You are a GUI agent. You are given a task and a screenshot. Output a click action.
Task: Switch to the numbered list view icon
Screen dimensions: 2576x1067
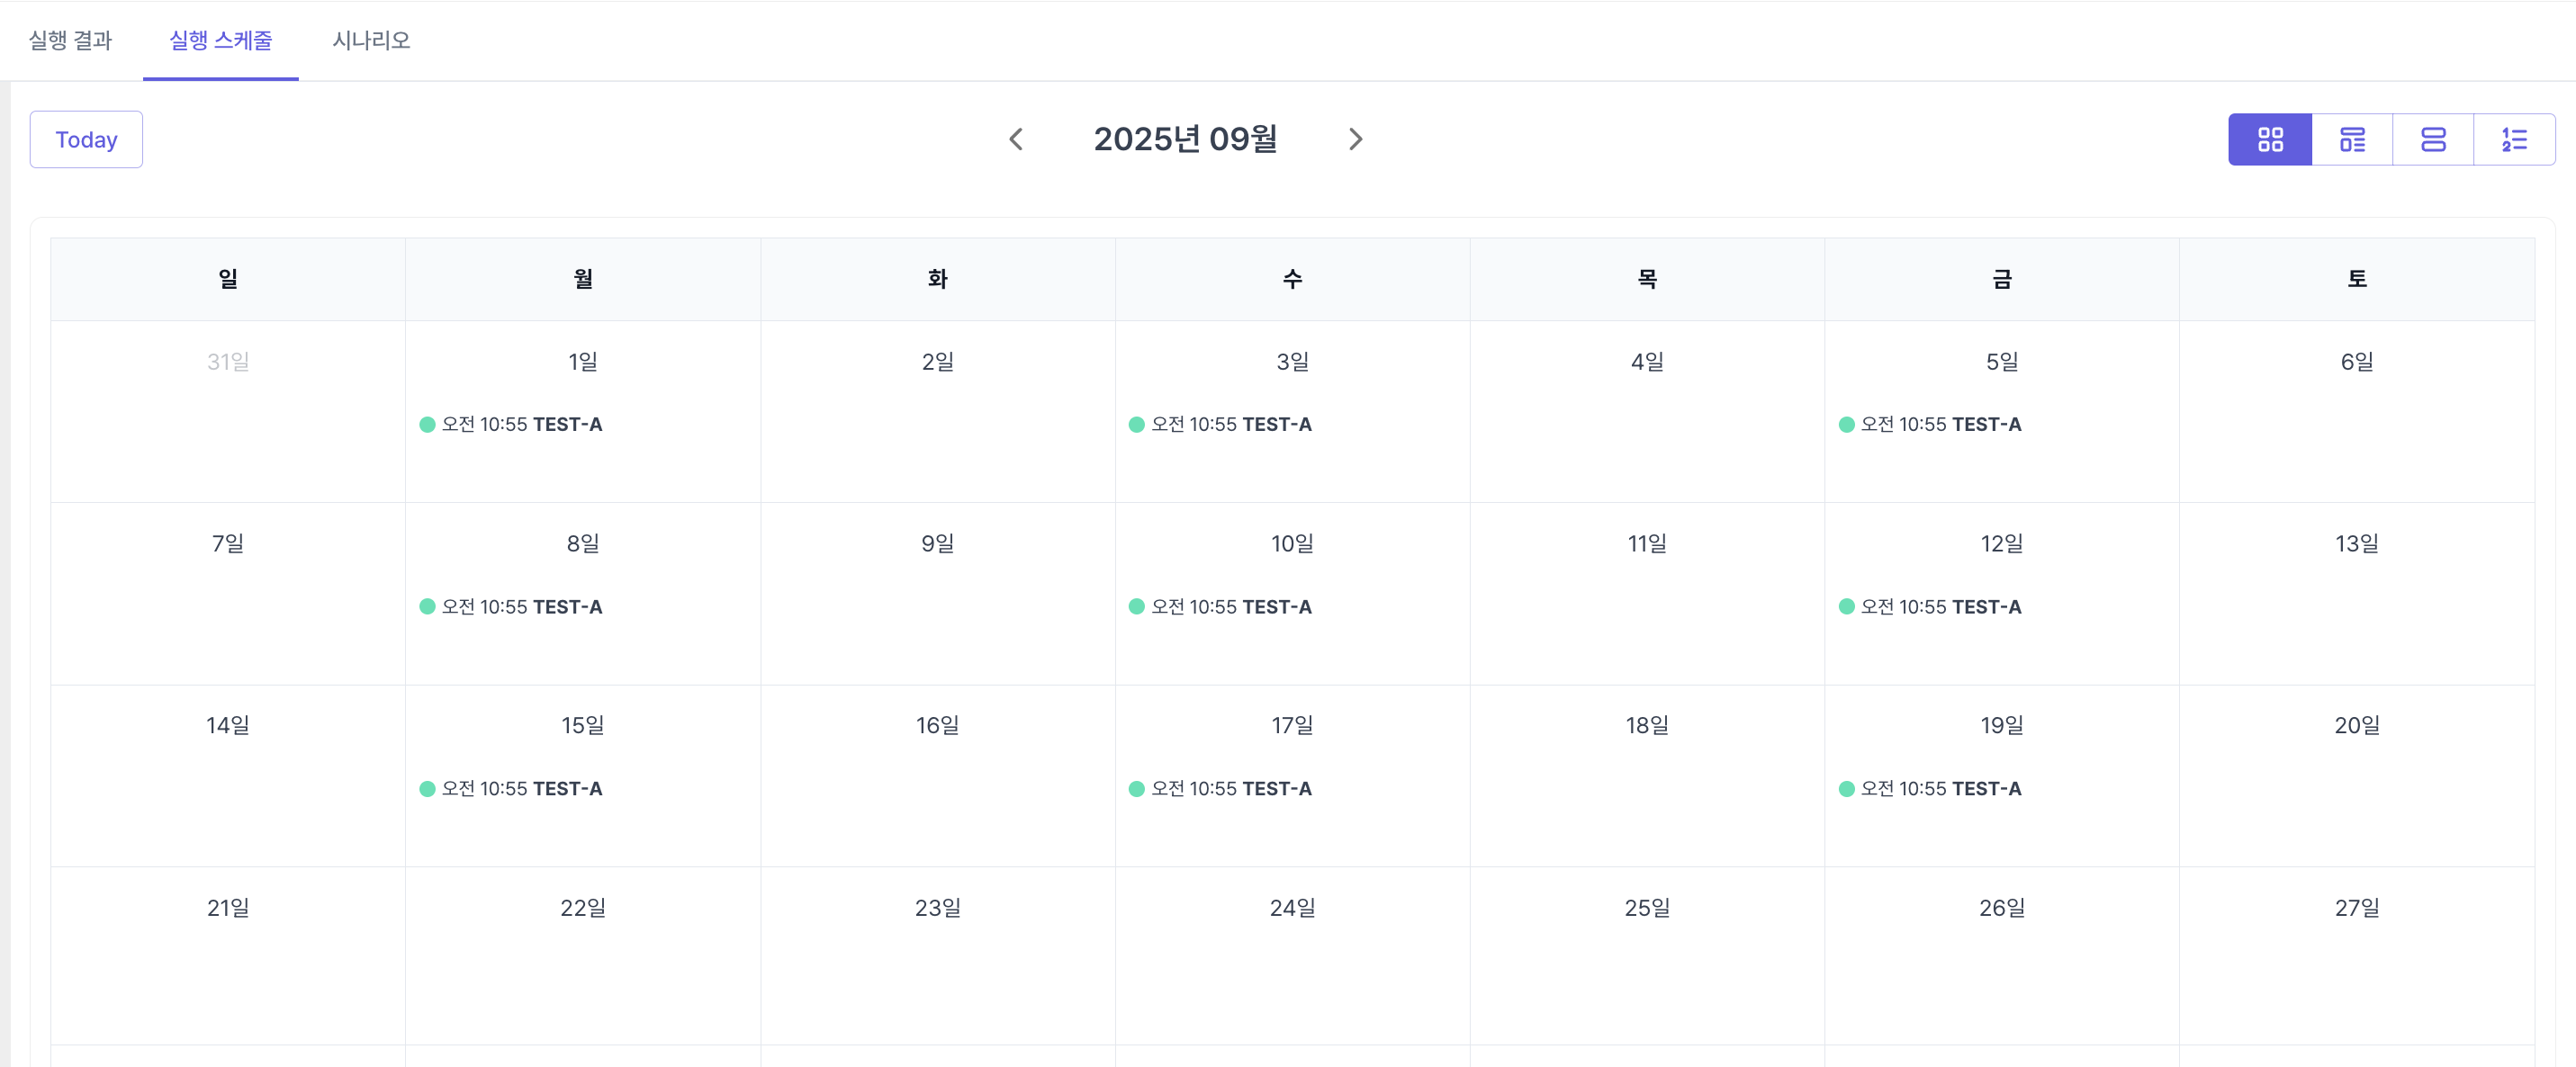coord(2514,139)
